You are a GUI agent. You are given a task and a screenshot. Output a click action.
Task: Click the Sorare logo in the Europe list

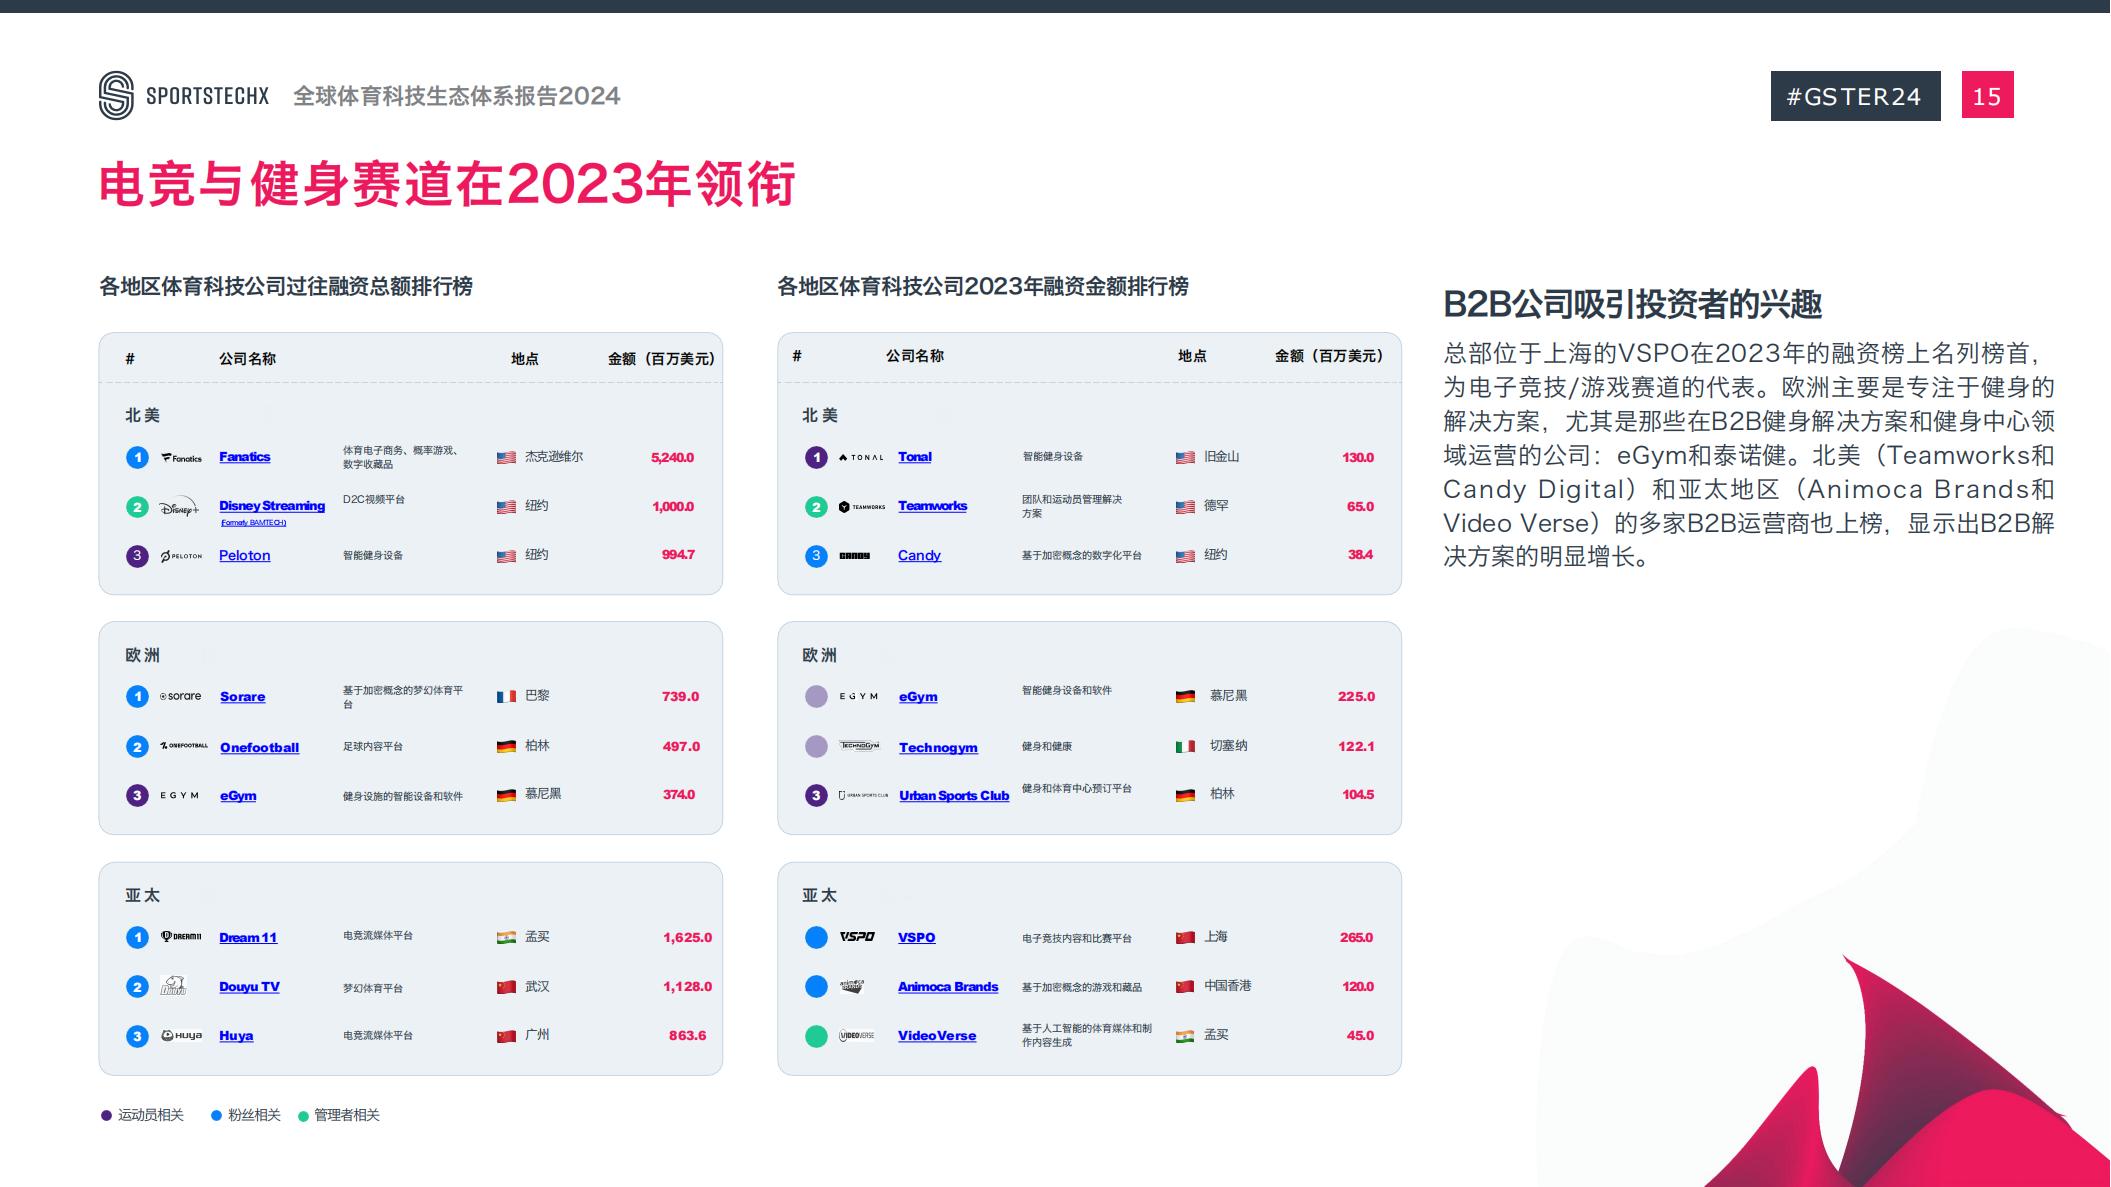[x=181, y=696]
